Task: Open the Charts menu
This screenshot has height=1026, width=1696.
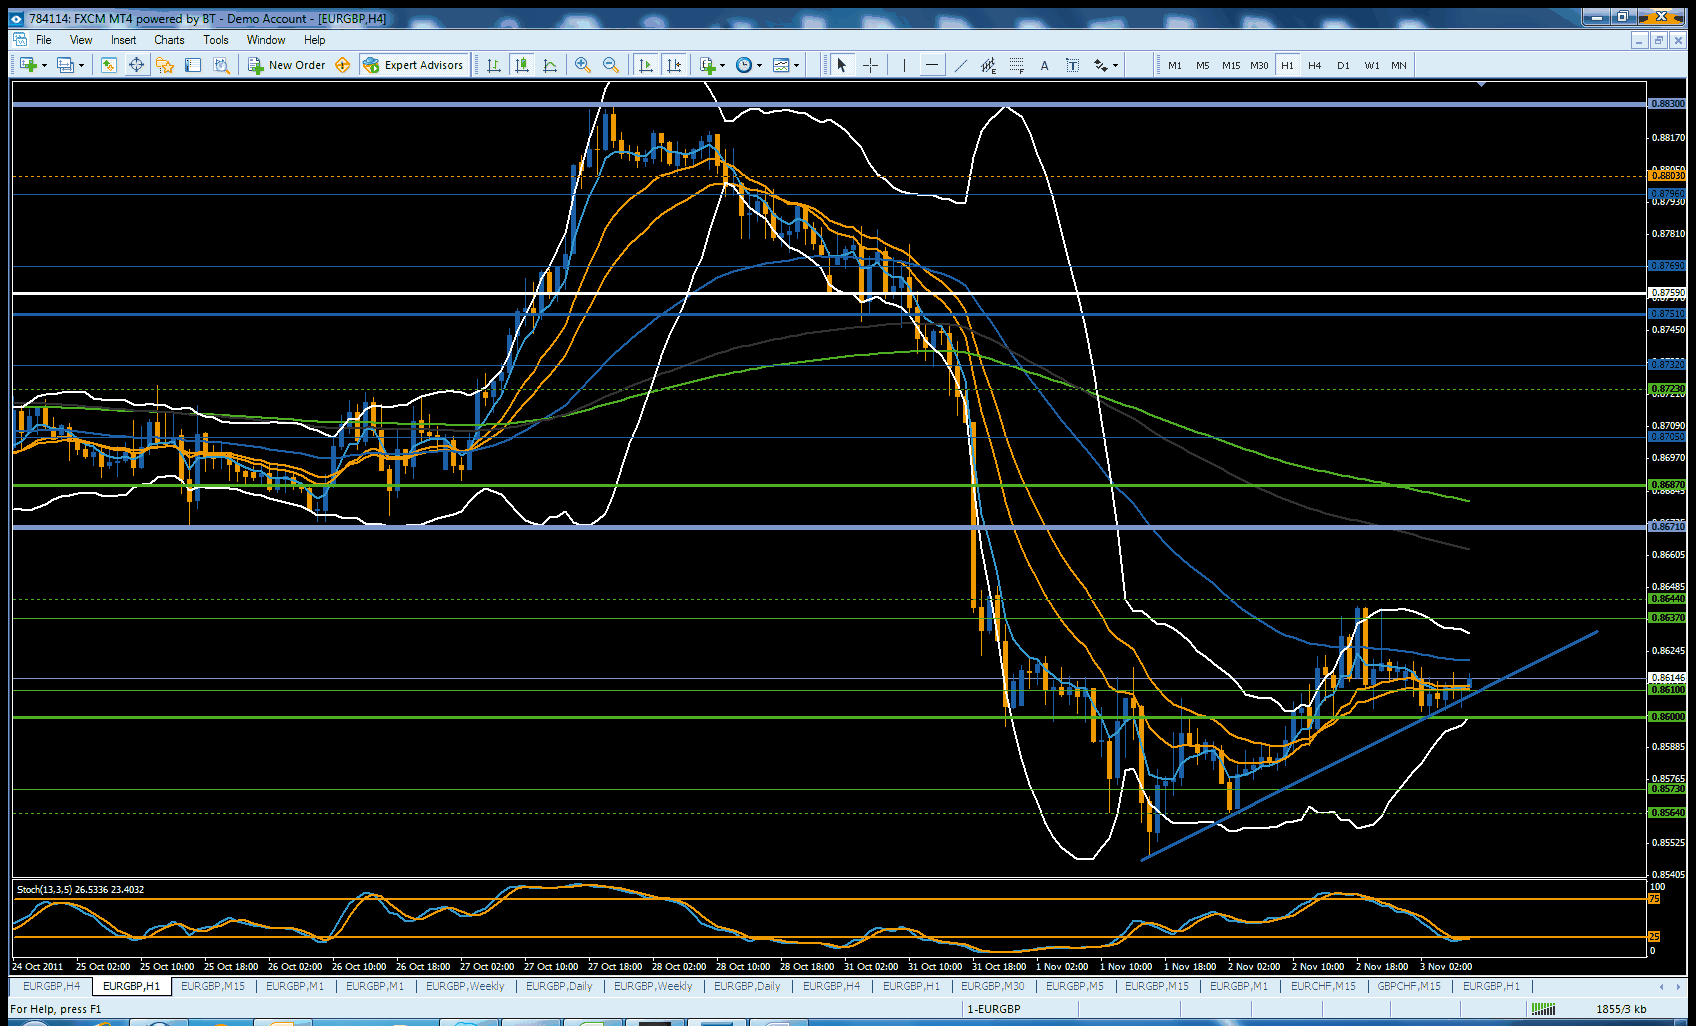Action: click(x=168, y=40)
